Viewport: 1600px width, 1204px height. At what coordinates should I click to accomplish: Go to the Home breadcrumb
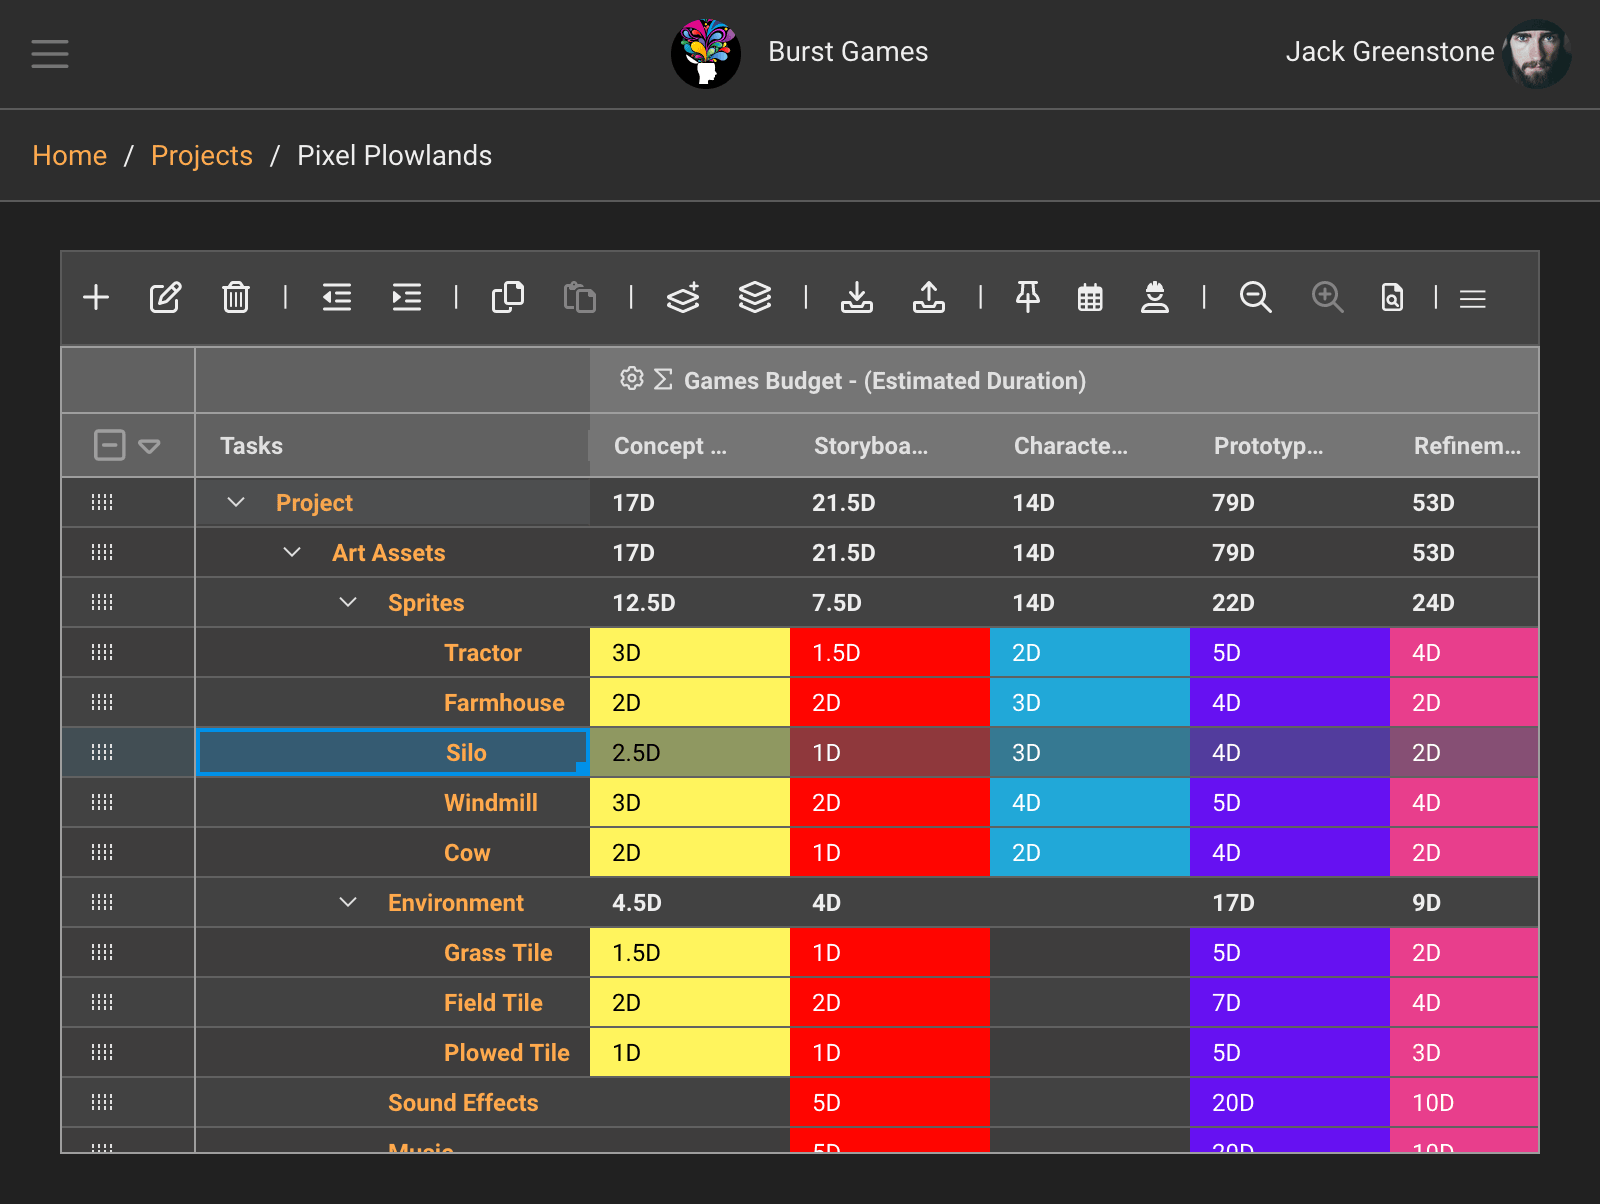70,156
